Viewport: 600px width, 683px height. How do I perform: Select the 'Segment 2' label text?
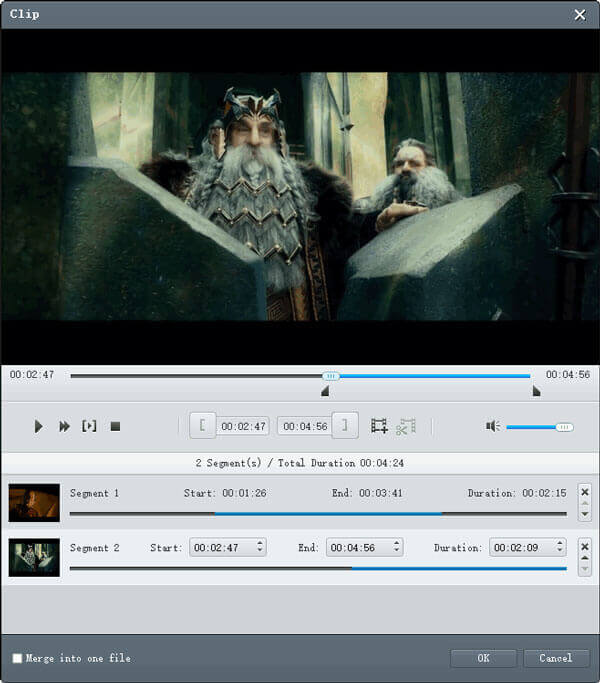click(x=94, y=548)
